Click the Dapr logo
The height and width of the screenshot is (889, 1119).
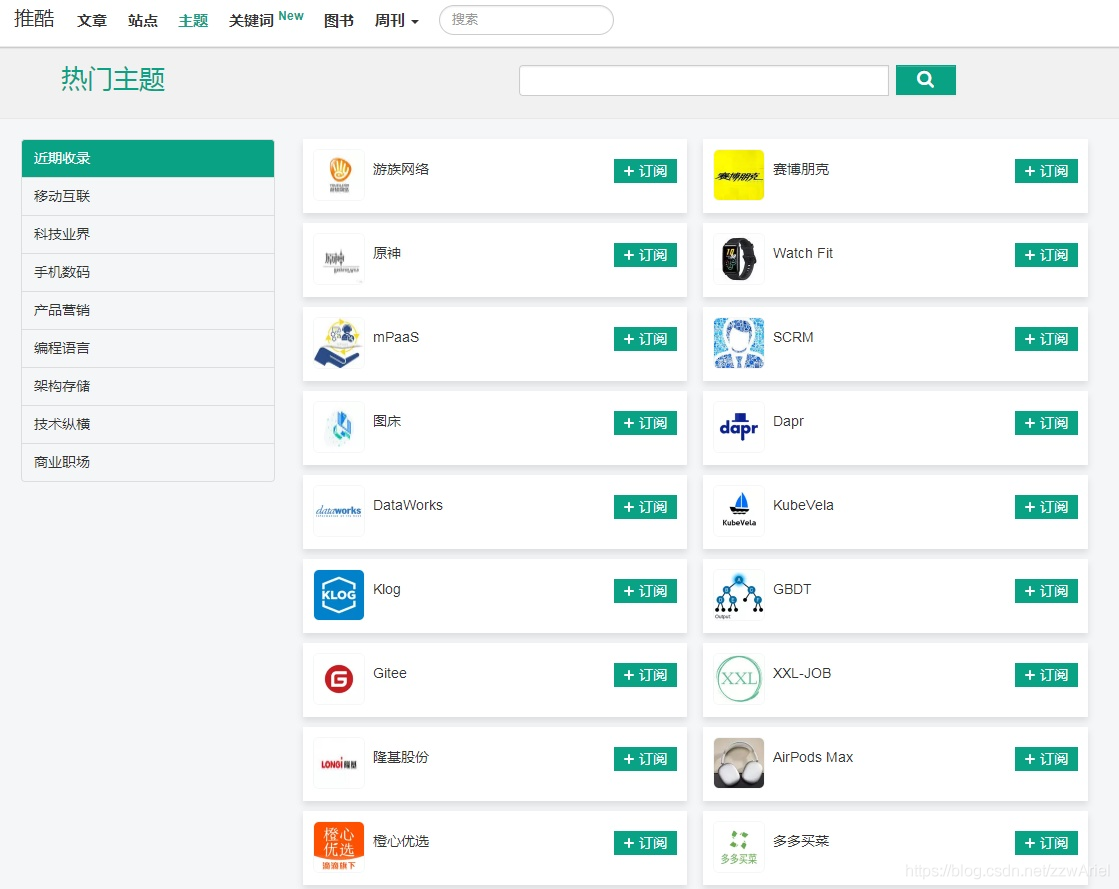[739, 427]
